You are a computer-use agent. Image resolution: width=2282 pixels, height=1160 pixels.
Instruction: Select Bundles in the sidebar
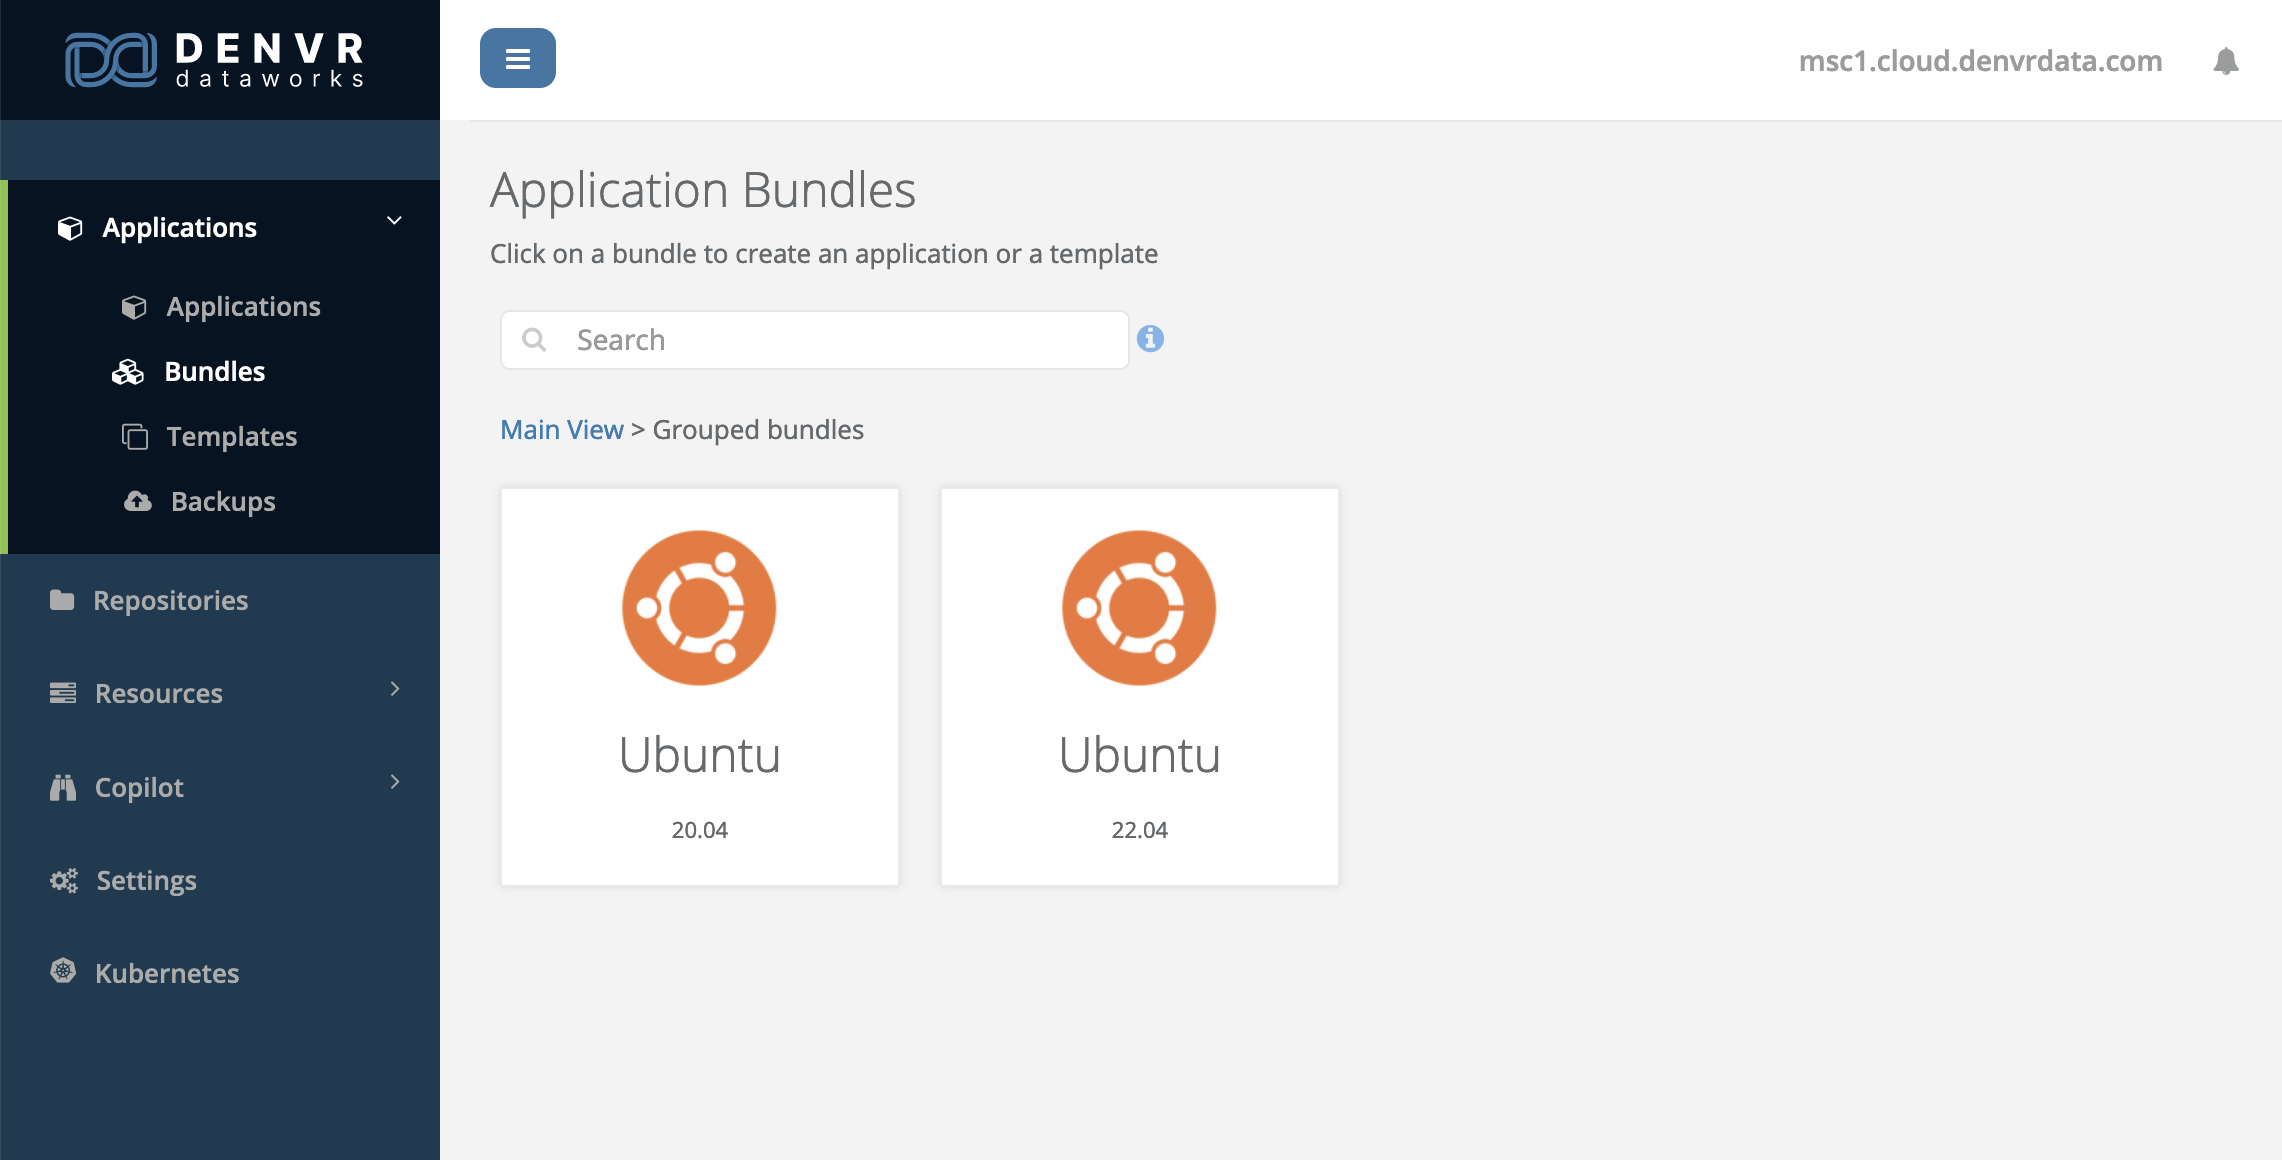click(214, 372)
